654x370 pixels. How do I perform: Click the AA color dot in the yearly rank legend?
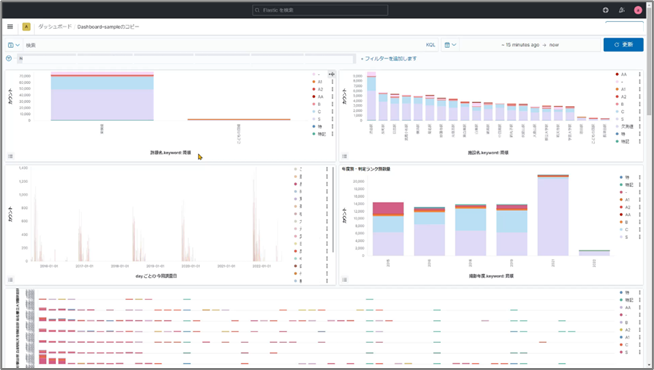point(621,214)
